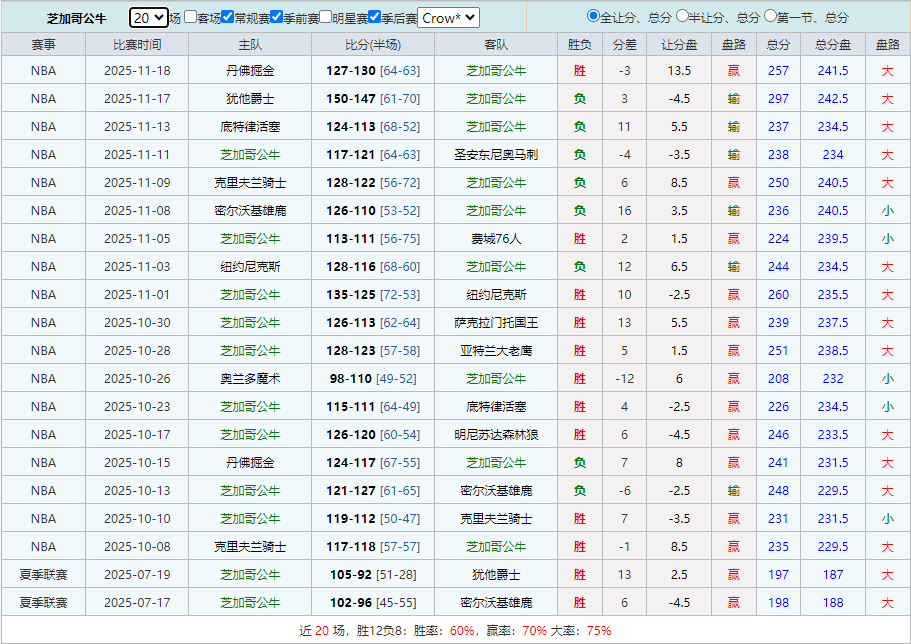Open the match count dropdown showing 20

tap(149, 17)
